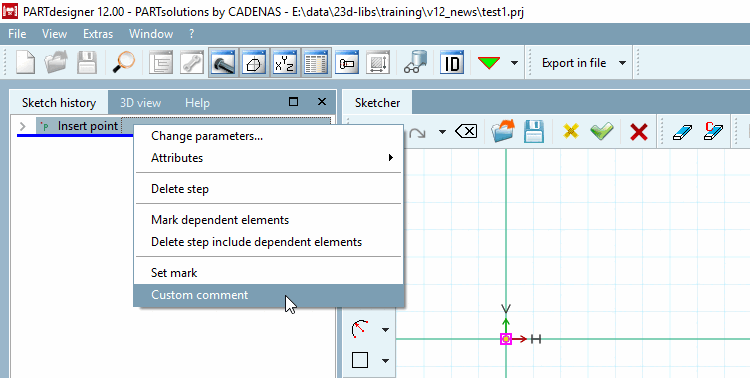Open the arc tool dropdown arrow

point(385,330)
